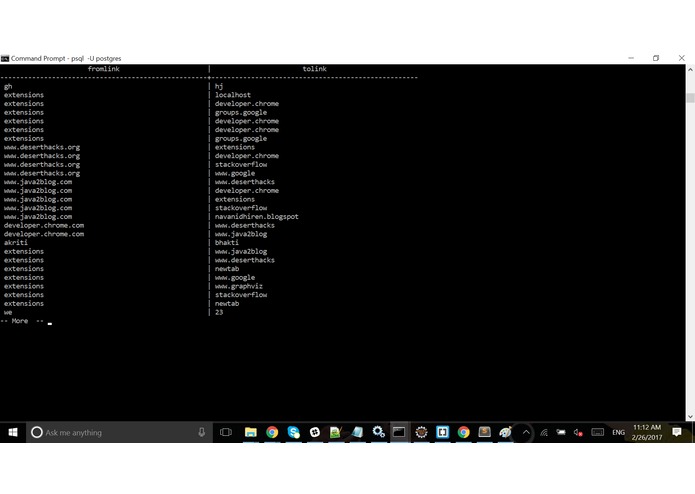This screenshot has height=494, width=695.
Task: Click www.java2blog in the developer.chrome.com row
Action: [x=241, y=234]
